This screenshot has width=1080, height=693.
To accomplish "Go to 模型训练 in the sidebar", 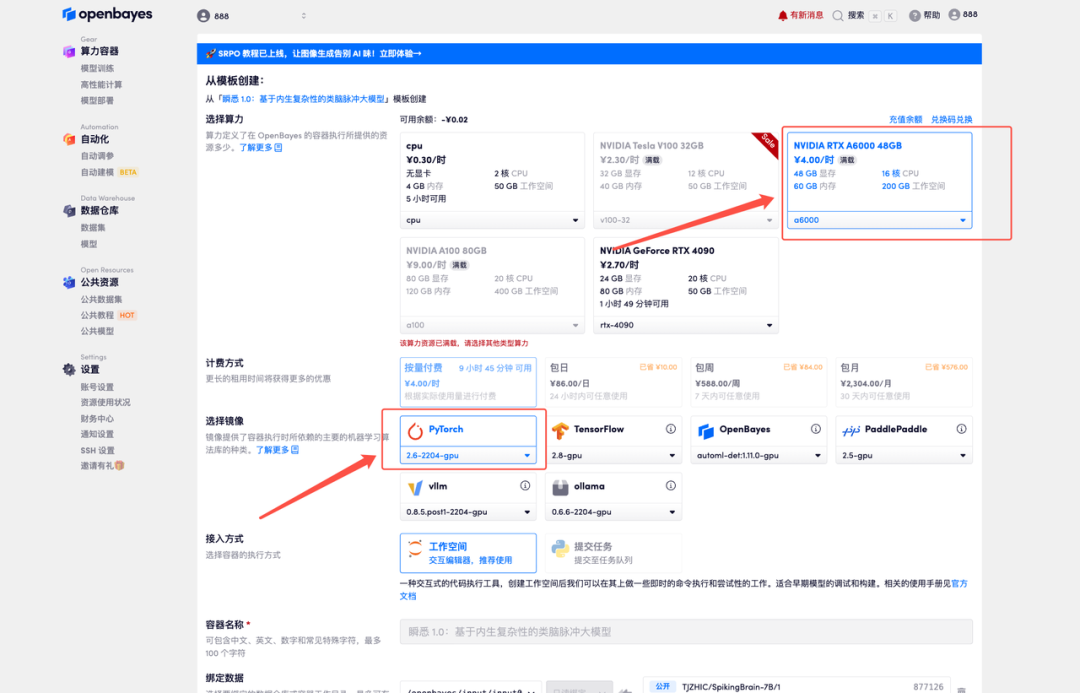I will tap(97, 68).
